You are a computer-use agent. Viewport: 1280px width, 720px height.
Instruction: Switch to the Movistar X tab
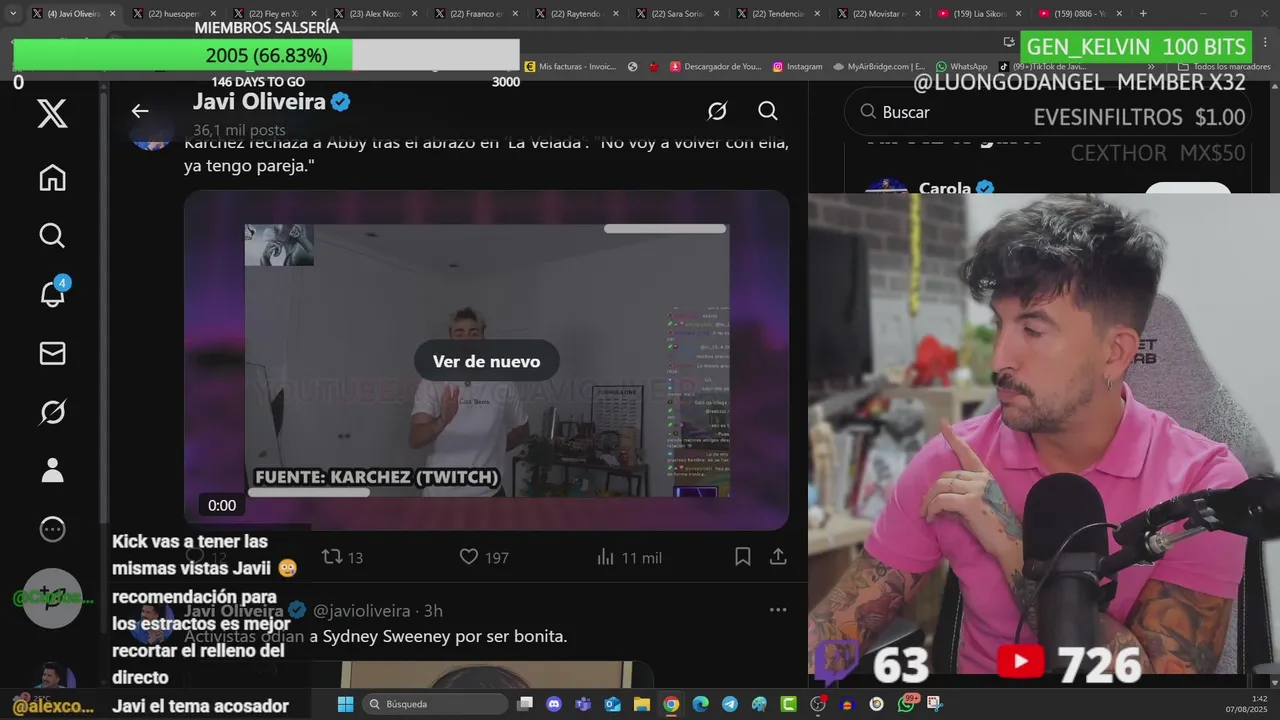point(878,14)
